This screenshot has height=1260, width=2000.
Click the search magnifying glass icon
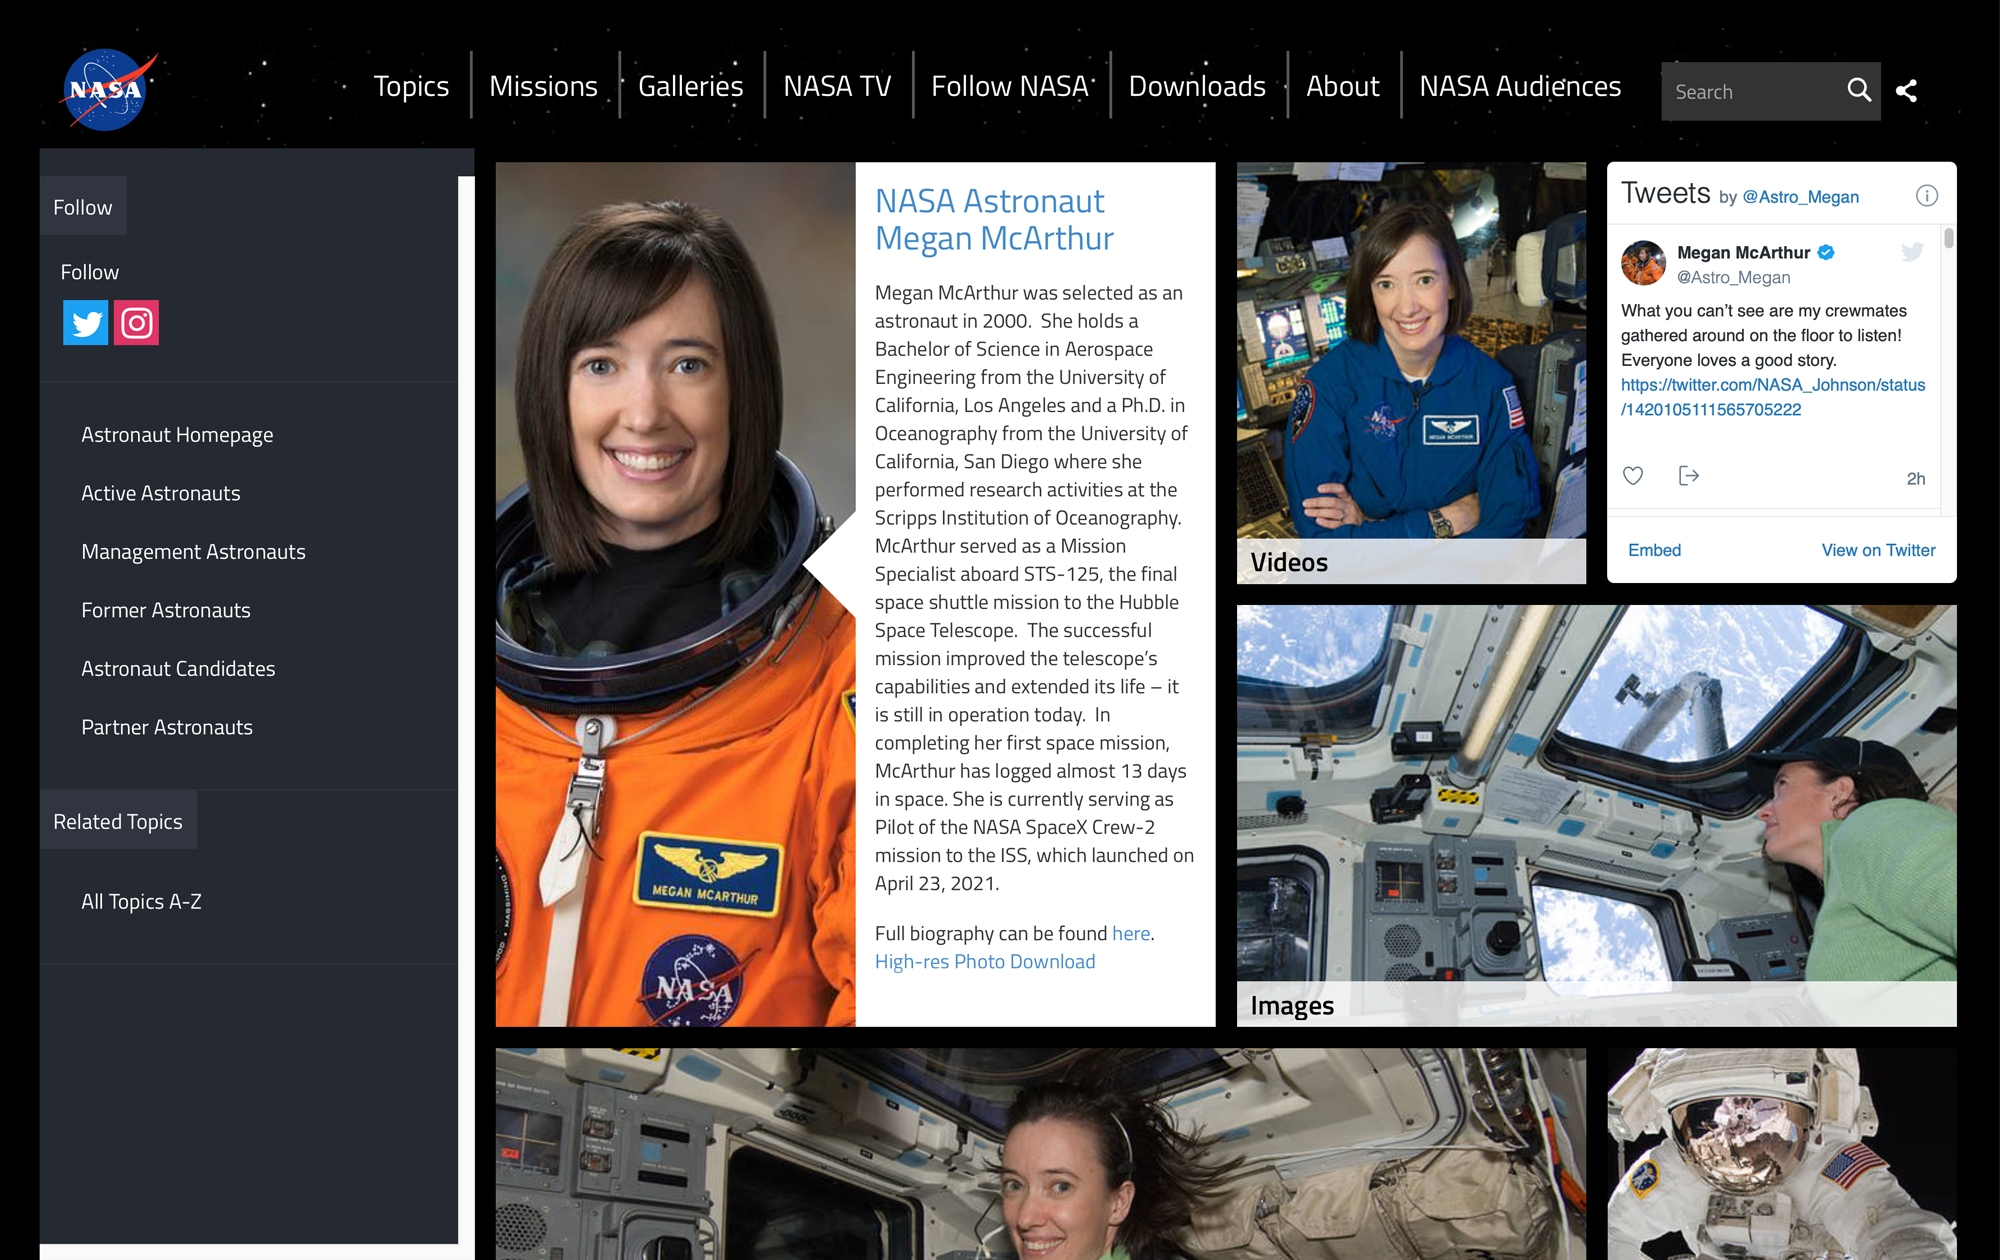pos(1858,91)
